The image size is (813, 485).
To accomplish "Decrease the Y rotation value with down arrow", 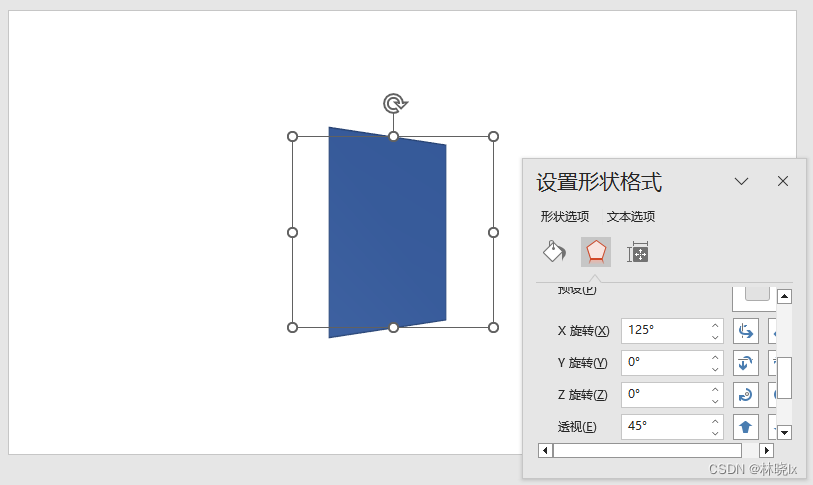I will coord(715,369).
